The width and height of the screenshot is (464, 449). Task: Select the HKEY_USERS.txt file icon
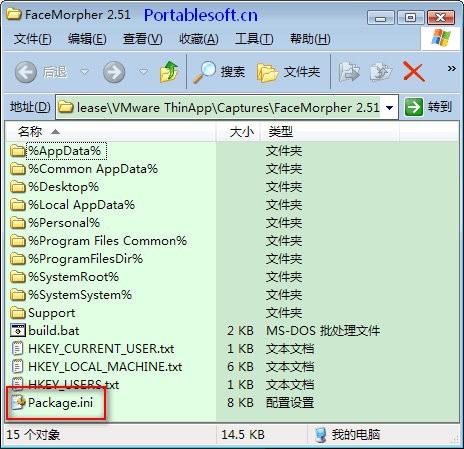coord(18,383)
